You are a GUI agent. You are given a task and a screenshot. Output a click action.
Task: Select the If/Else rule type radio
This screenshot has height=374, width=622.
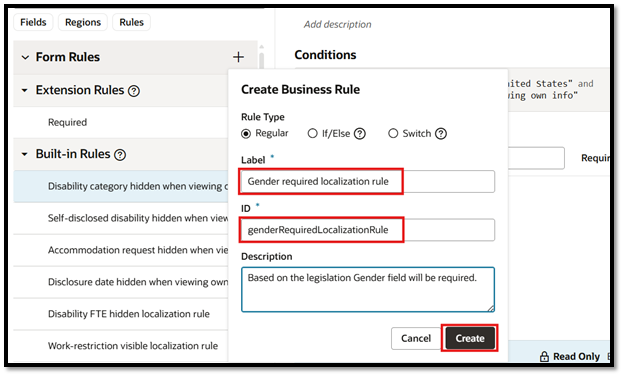[x=313, y=133]
